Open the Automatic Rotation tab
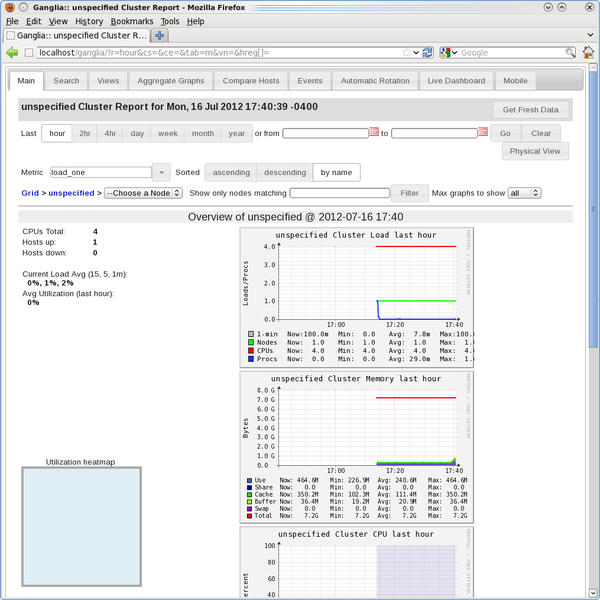The width and height of the screenshot is (600, 600). (x=375, y=81)
